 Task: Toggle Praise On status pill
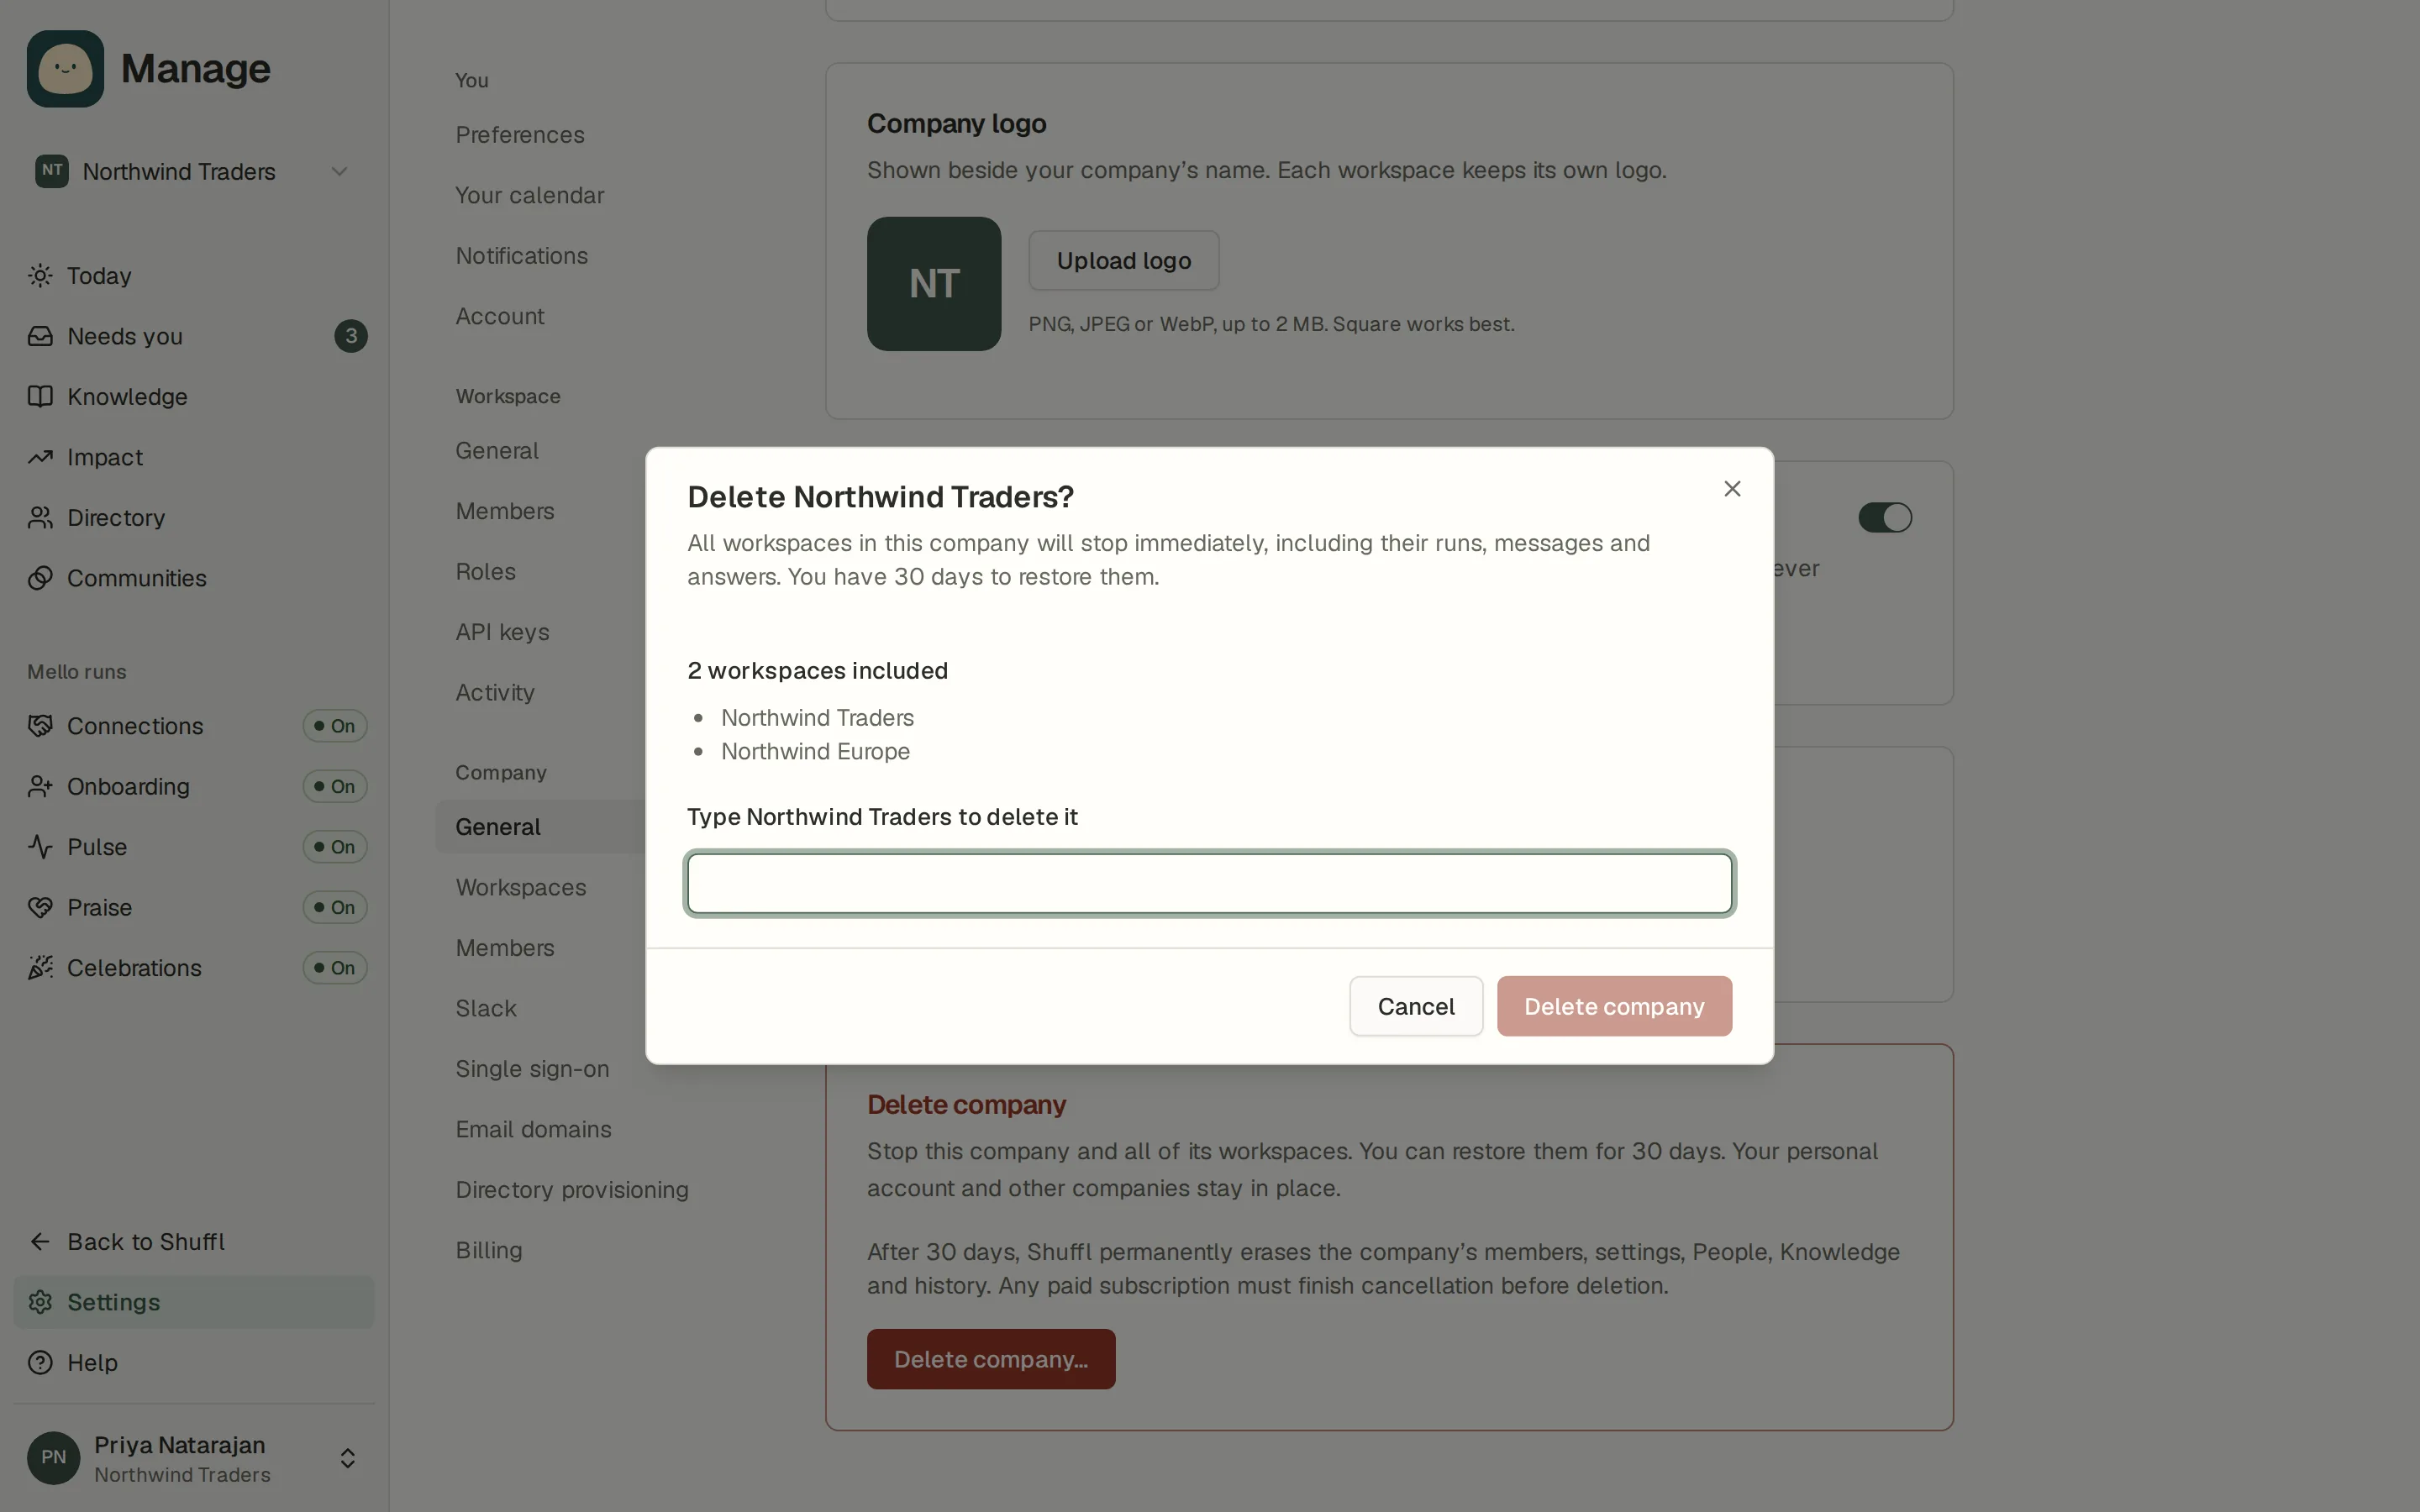335,907
